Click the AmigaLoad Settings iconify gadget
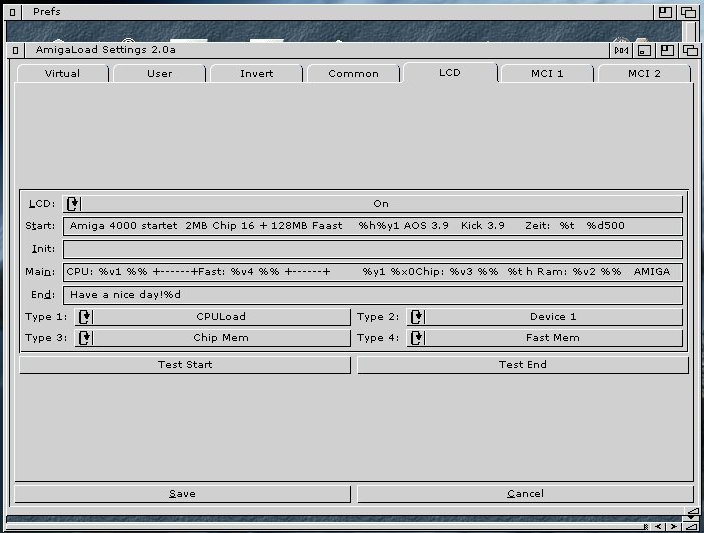The width and height of the screenshot is (704, 533). (645, 50)
